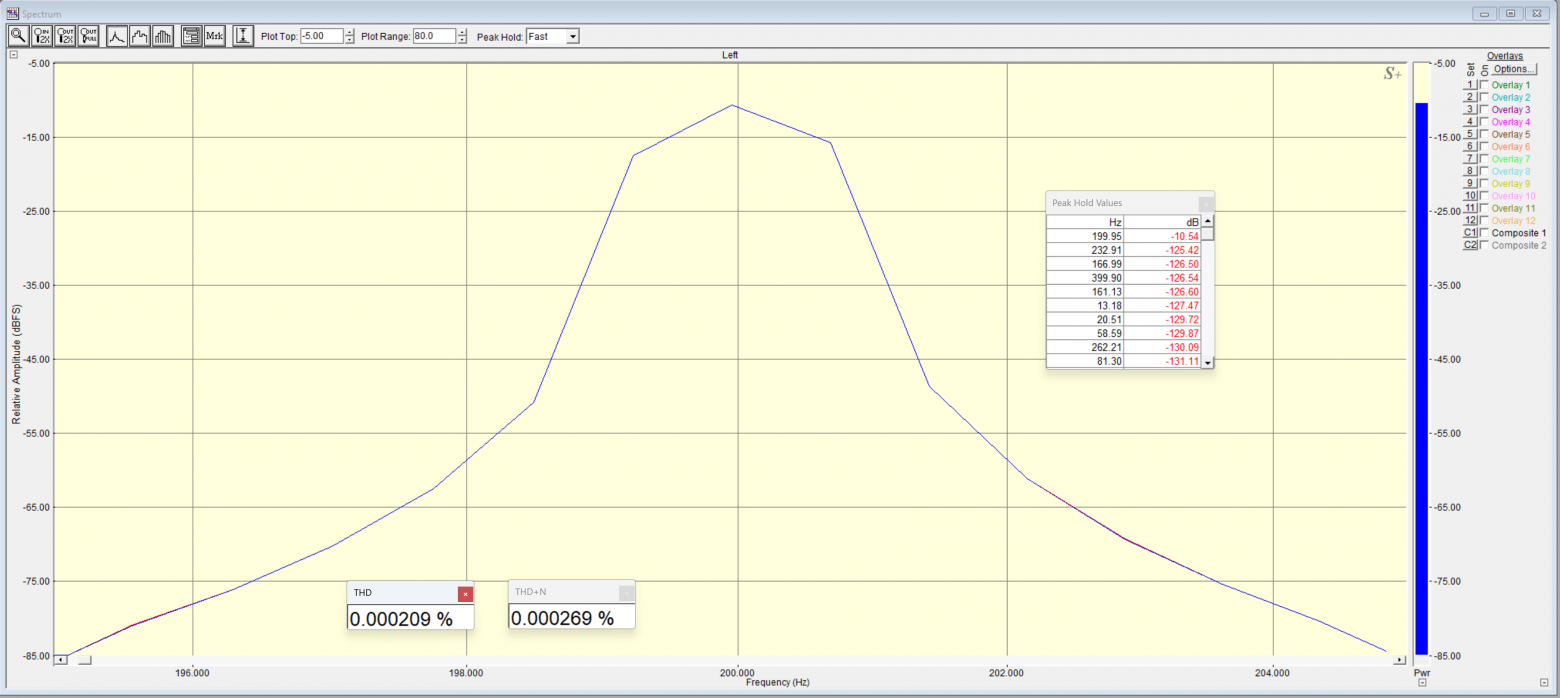The width and height of the screenshot is (1560, 698).
Task: Decrease Plot Top with the down arrow
Action: 349,40
